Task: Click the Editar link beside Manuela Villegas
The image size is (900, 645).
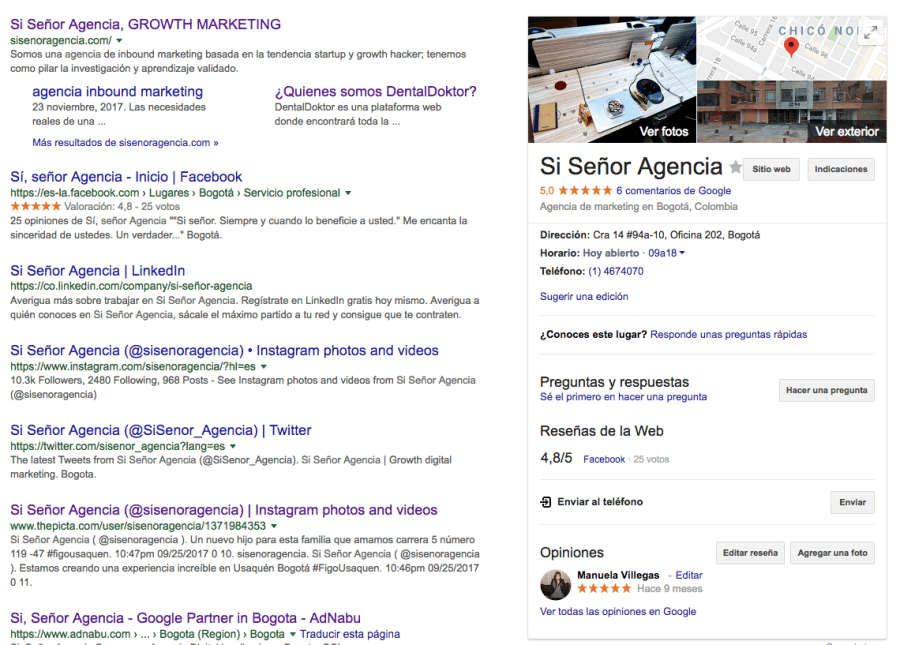Action: (x=689, y=575)
